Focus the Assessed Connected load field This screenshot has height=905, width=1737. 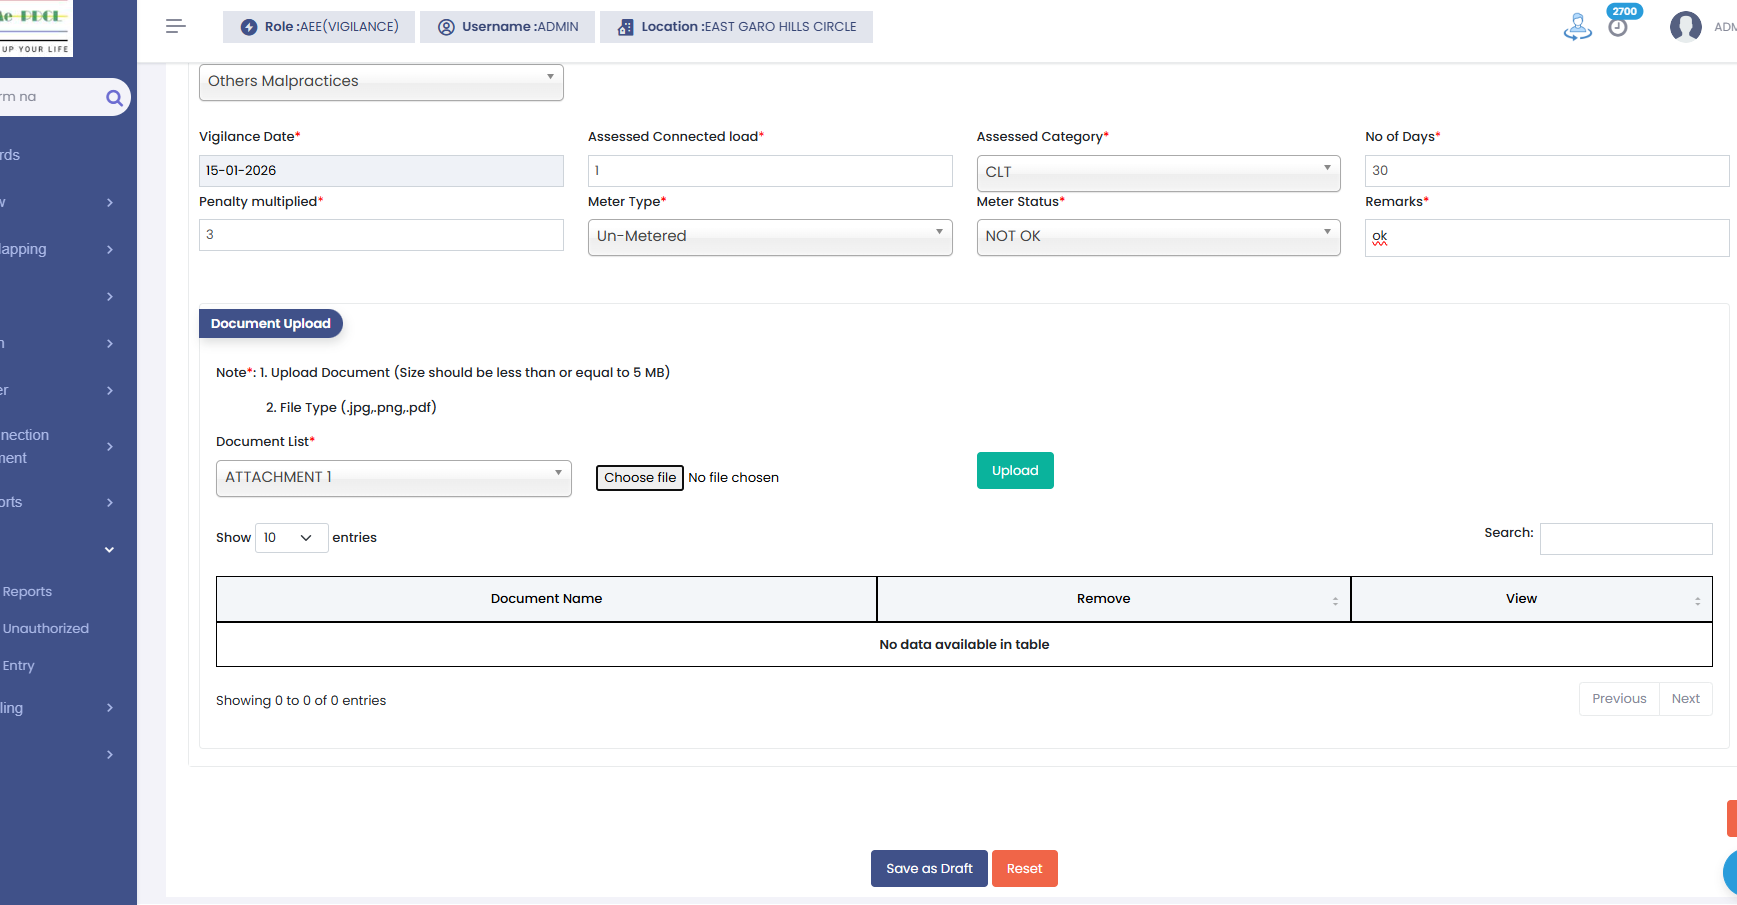click(x=770, y=171)
